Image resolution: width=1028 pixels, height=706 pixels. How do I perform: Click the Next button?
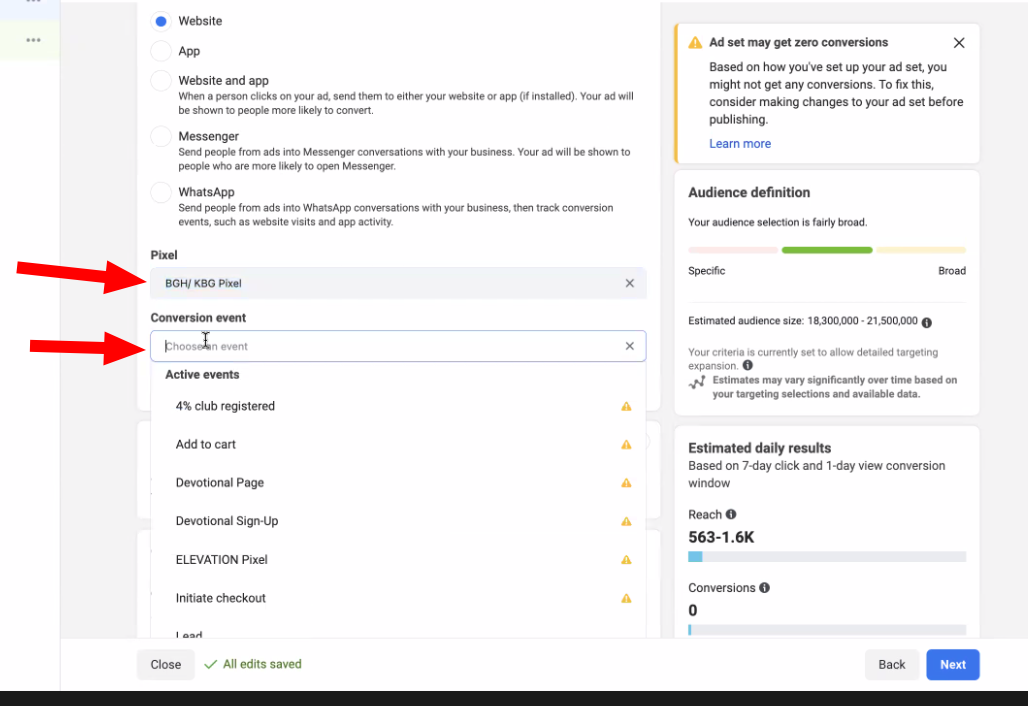pos(952,665)
